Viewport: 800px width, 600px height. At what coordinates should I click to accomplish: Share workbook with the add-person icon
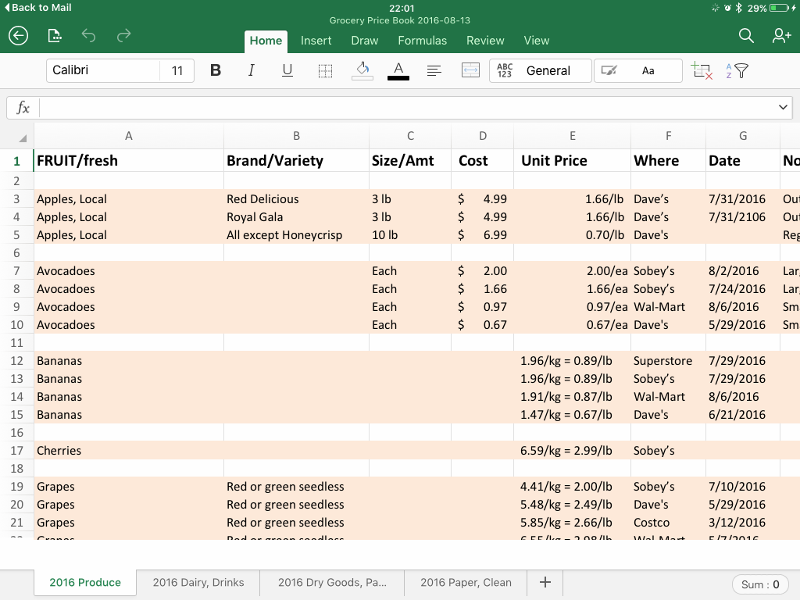click(x=781, y=36)
